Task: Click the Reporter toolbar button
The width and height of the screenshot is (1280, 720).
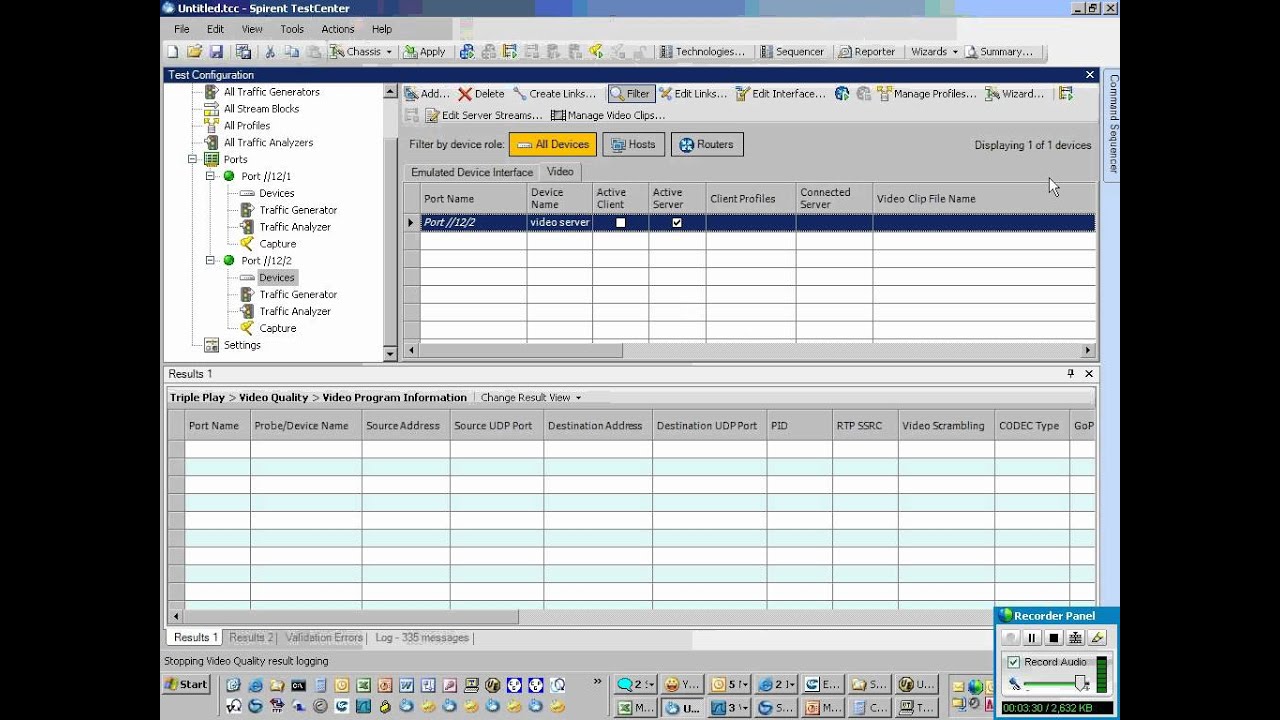Action: [867, 52]
